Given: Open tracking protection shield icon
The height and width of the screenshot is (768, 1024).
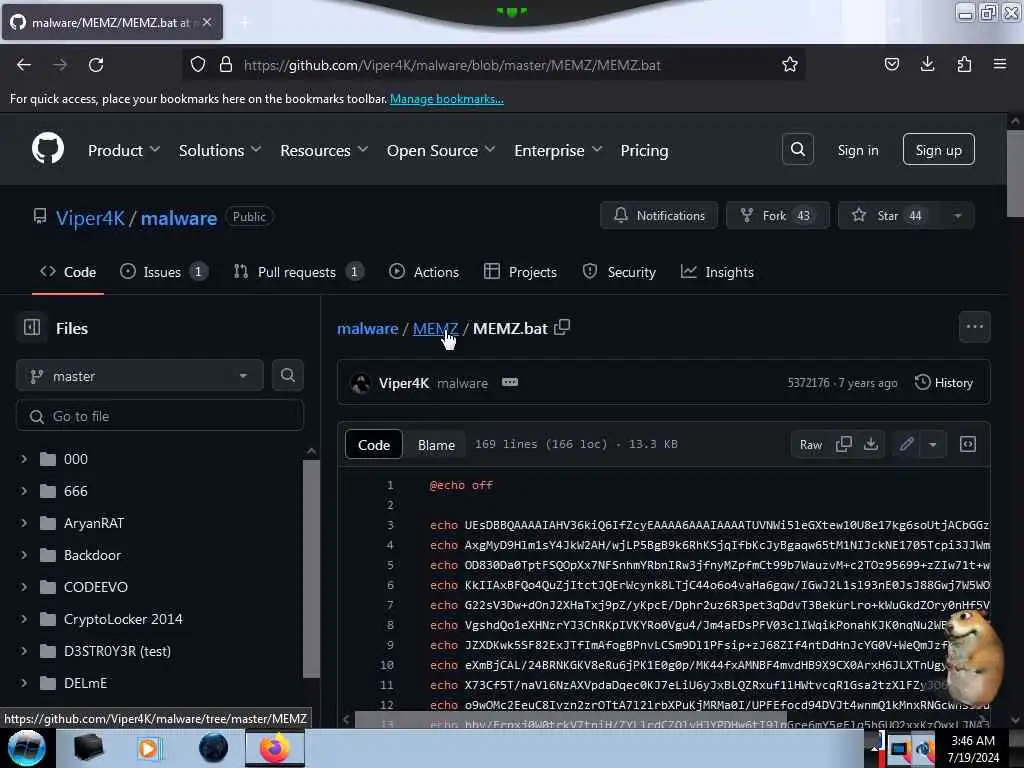Looking at the screenshot, I should 198,65.
